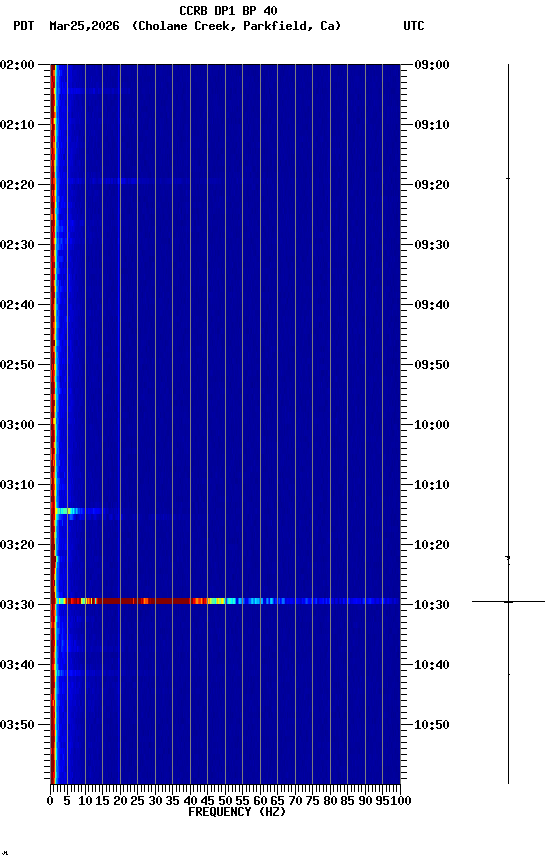Click the '90' frequency axis tick label
This screenshot has height=864, width=552.
click(365, 801)
